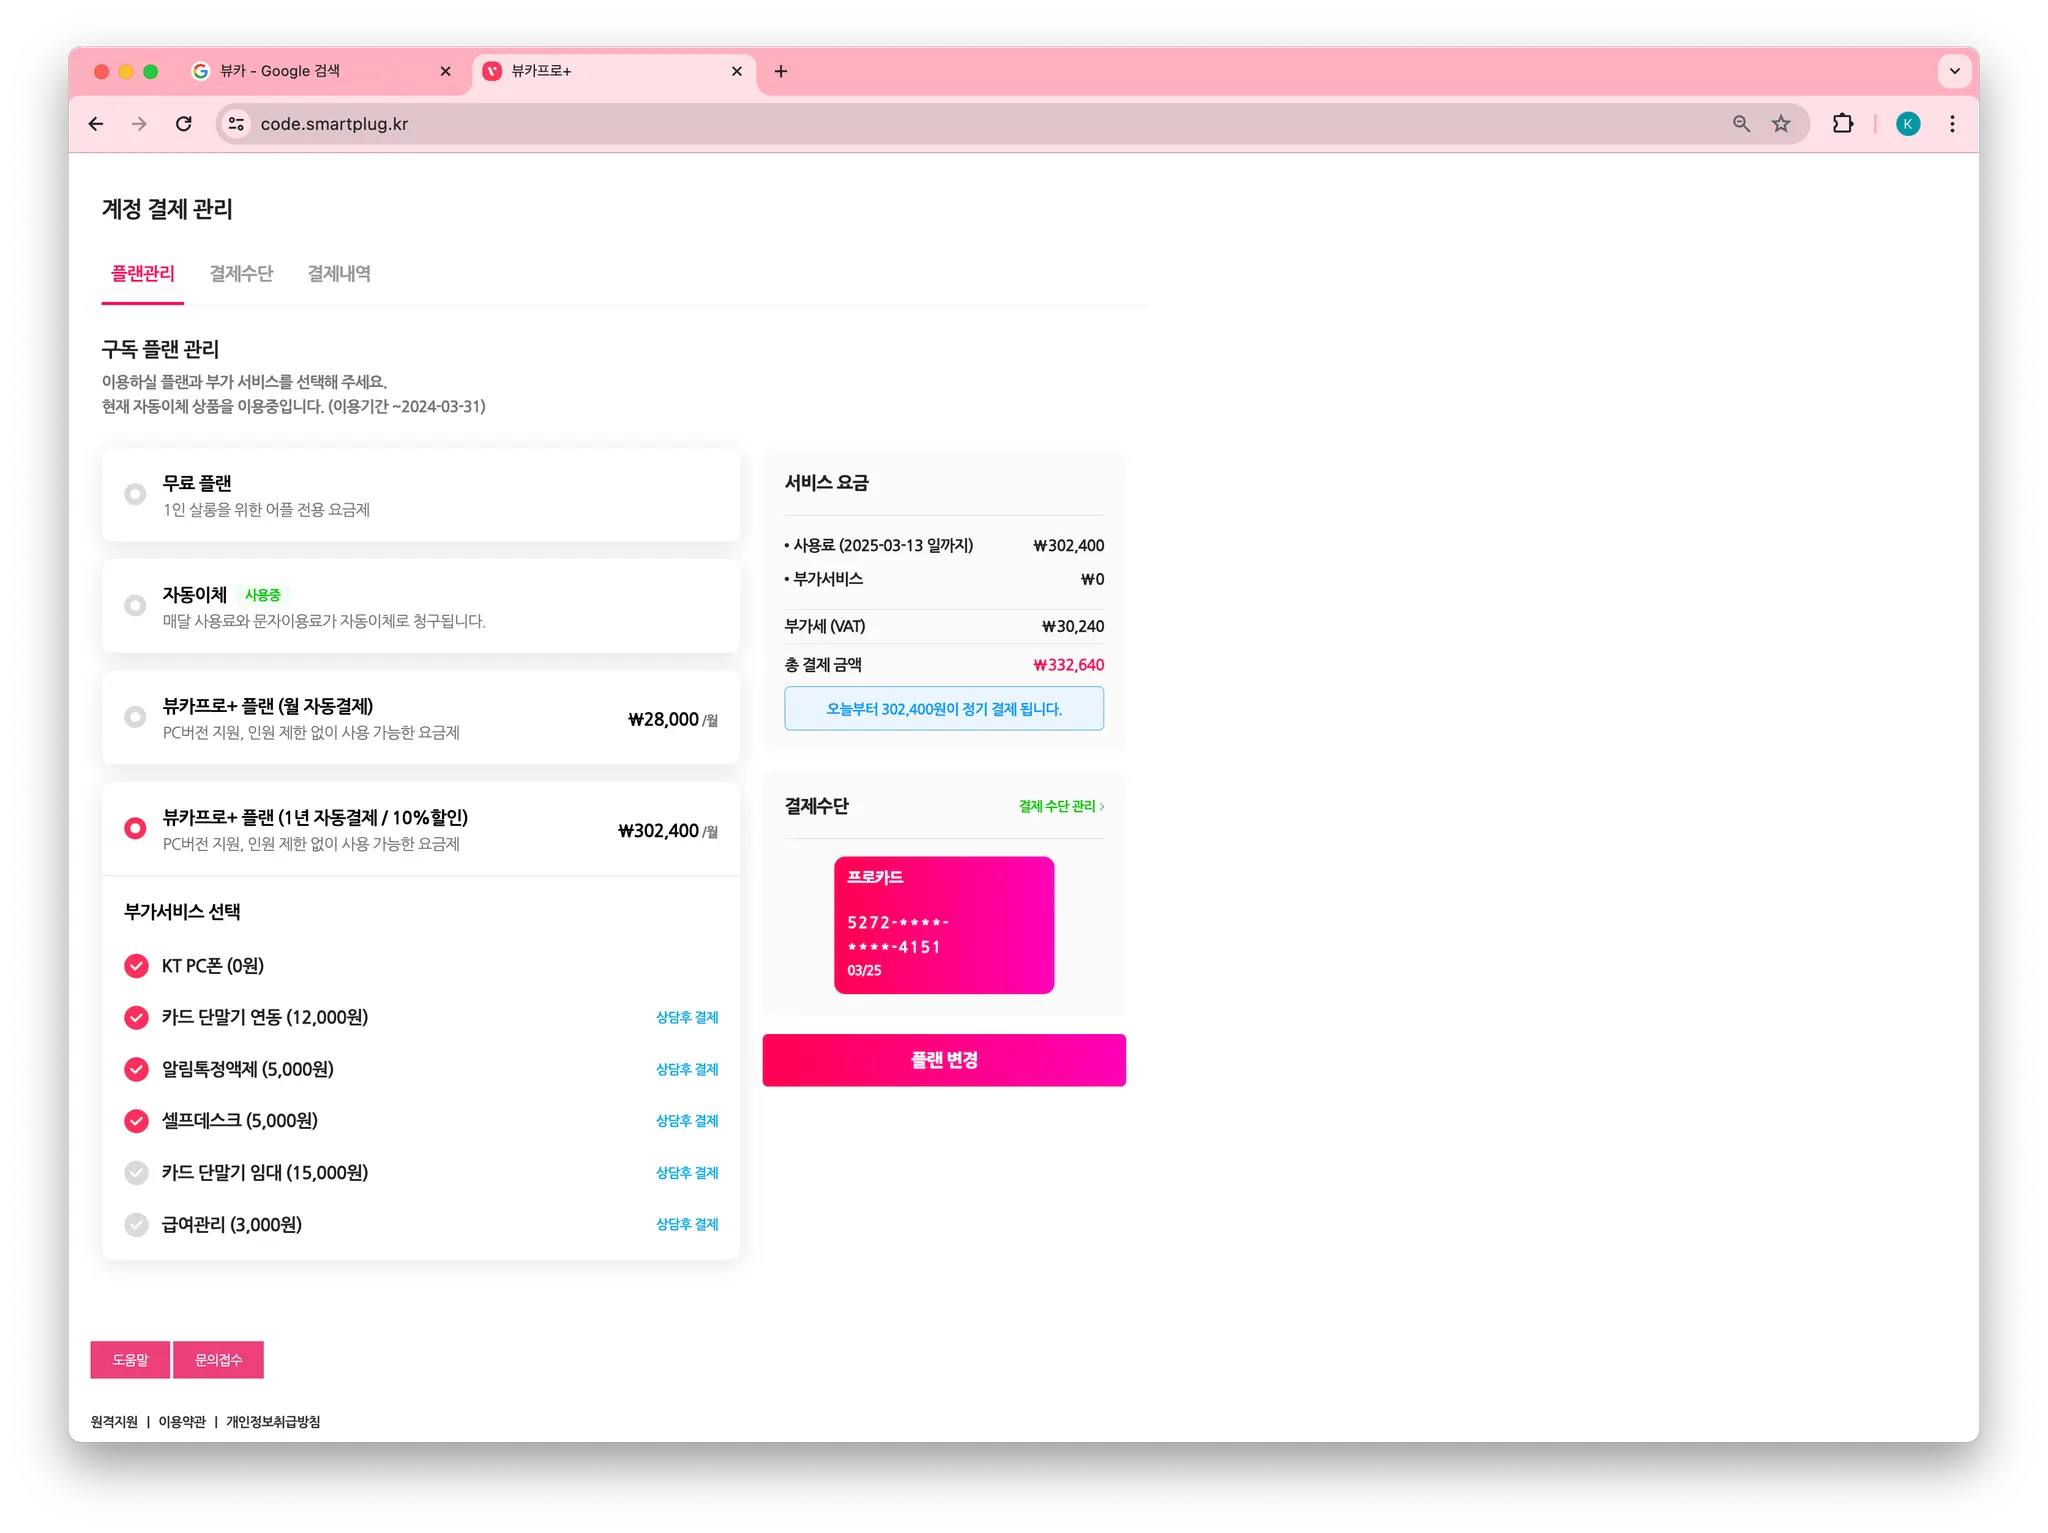Open the Extensions puzzle icon
2048x1533 pixels.
coord(1842,124)
